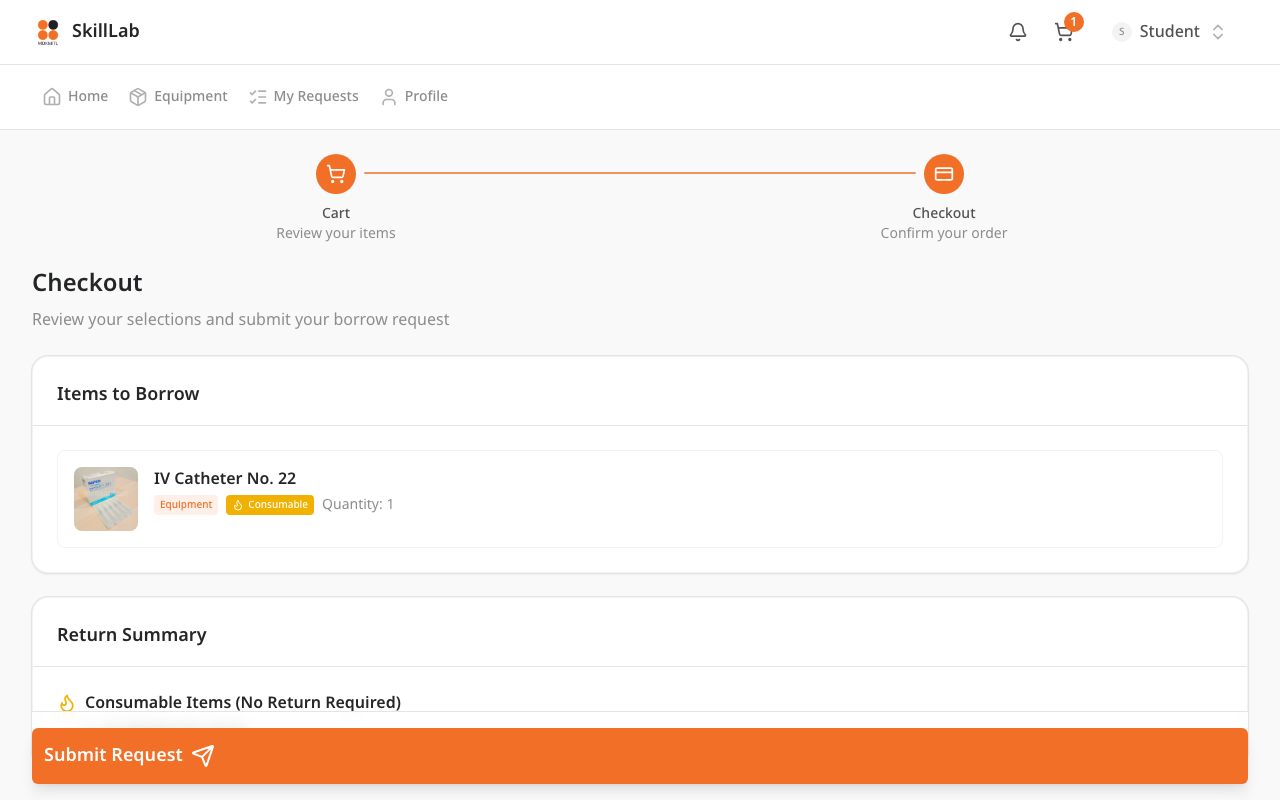Click the IV Catheter No. 22 item name
This screenshot has height=800, width=1280.
225,478
